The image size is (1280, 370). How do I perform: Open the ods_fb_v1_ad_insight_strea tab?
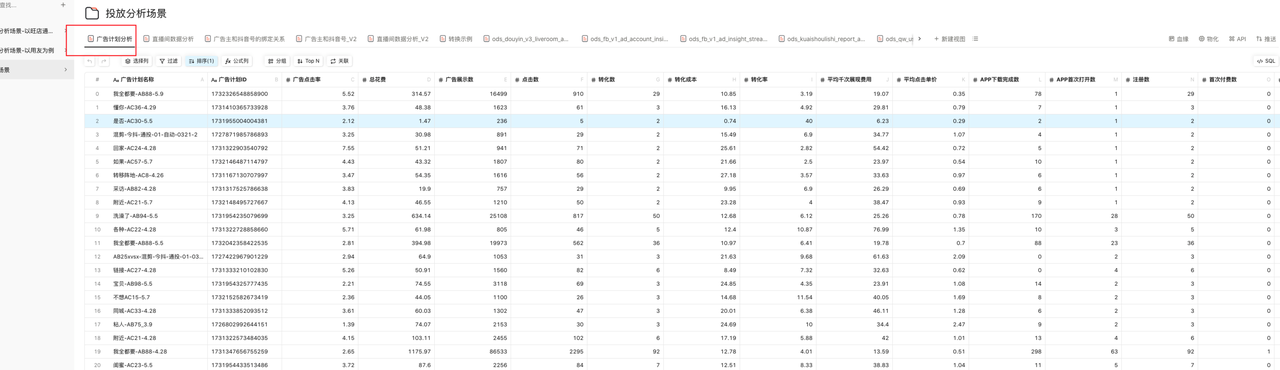723,39
